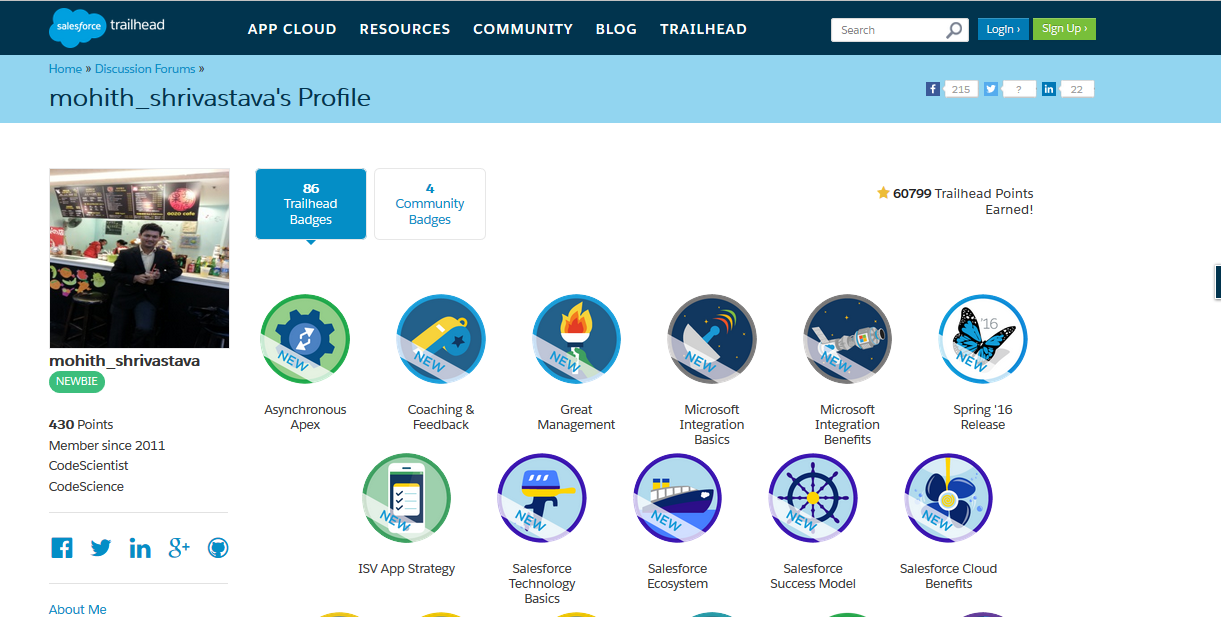Click the Great Management badge title

[x=576, y=417]
